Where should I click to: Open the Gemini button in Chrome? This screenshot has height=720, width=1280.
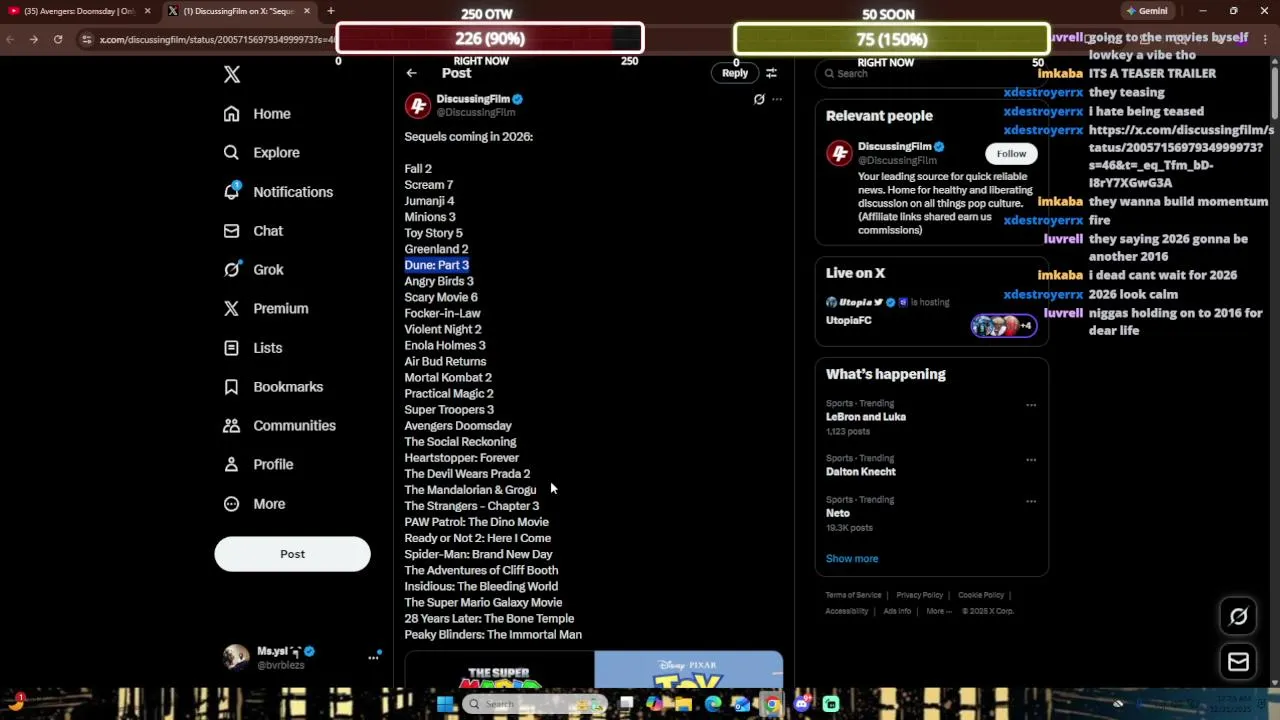[1146, 11]
